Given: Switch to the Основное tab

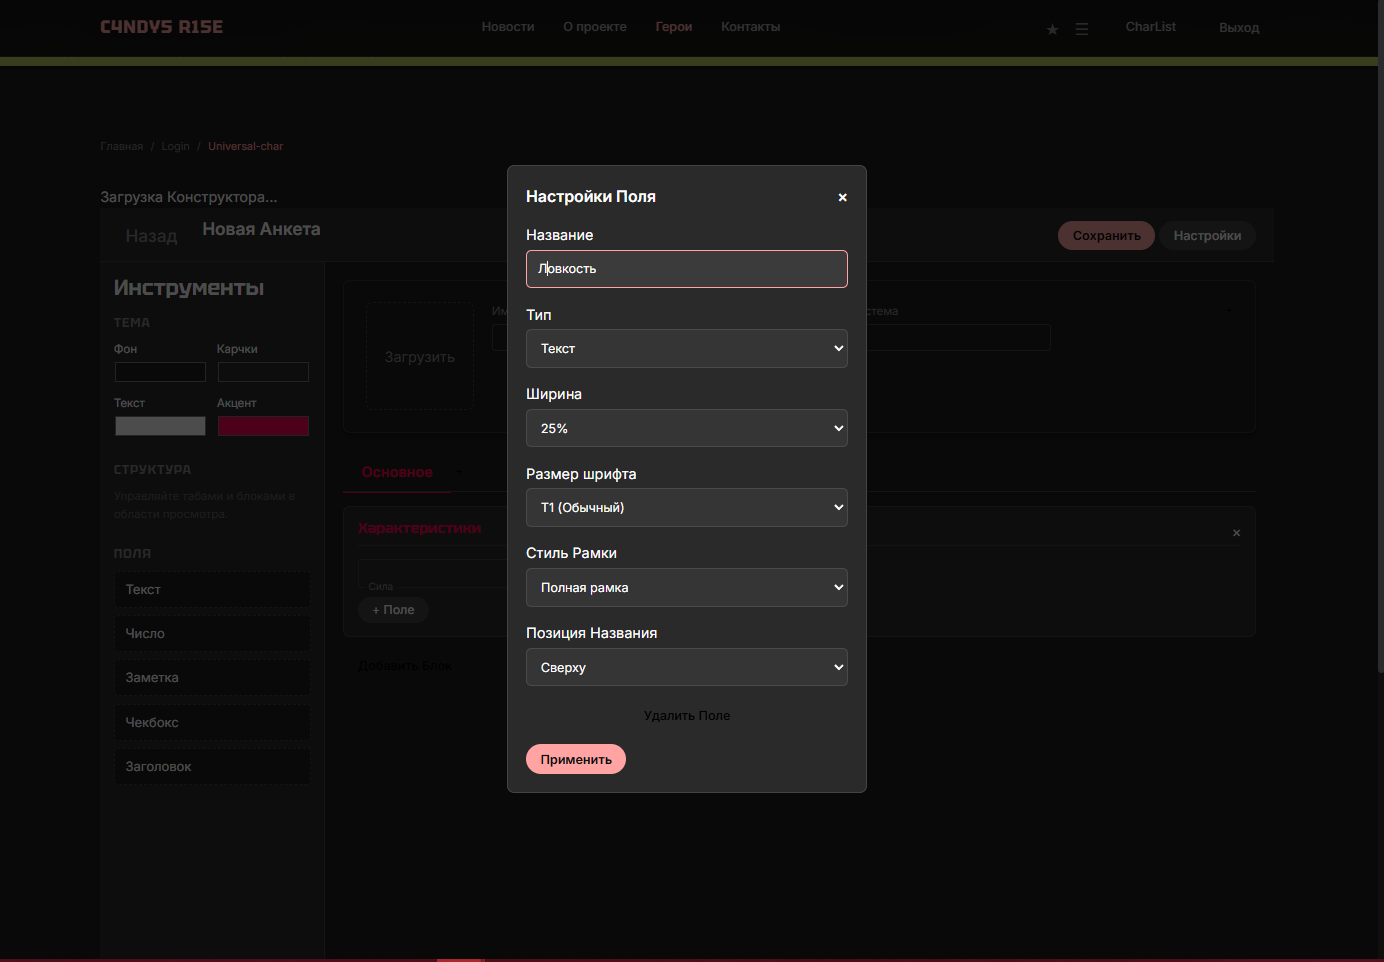Looking at the screenshot, I should pos(397,472).
